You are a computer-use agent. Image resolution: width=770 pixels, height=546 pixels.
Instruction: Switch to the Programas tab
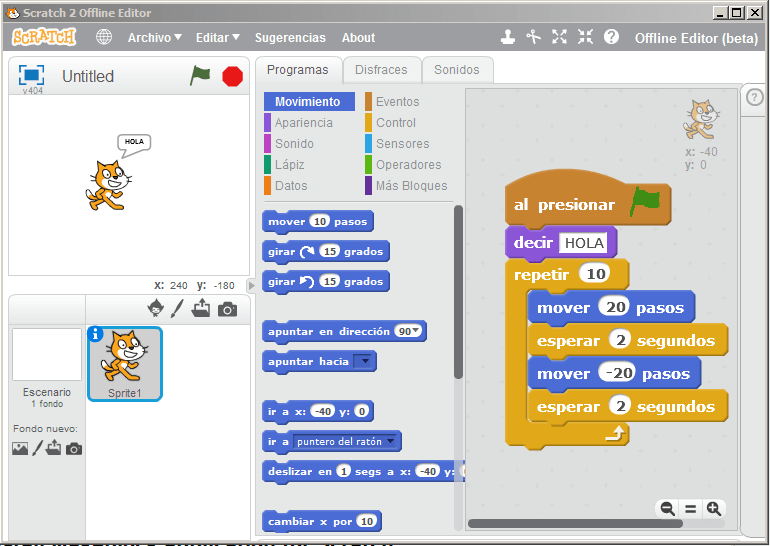pyautogui.click(x=298, y=70)
